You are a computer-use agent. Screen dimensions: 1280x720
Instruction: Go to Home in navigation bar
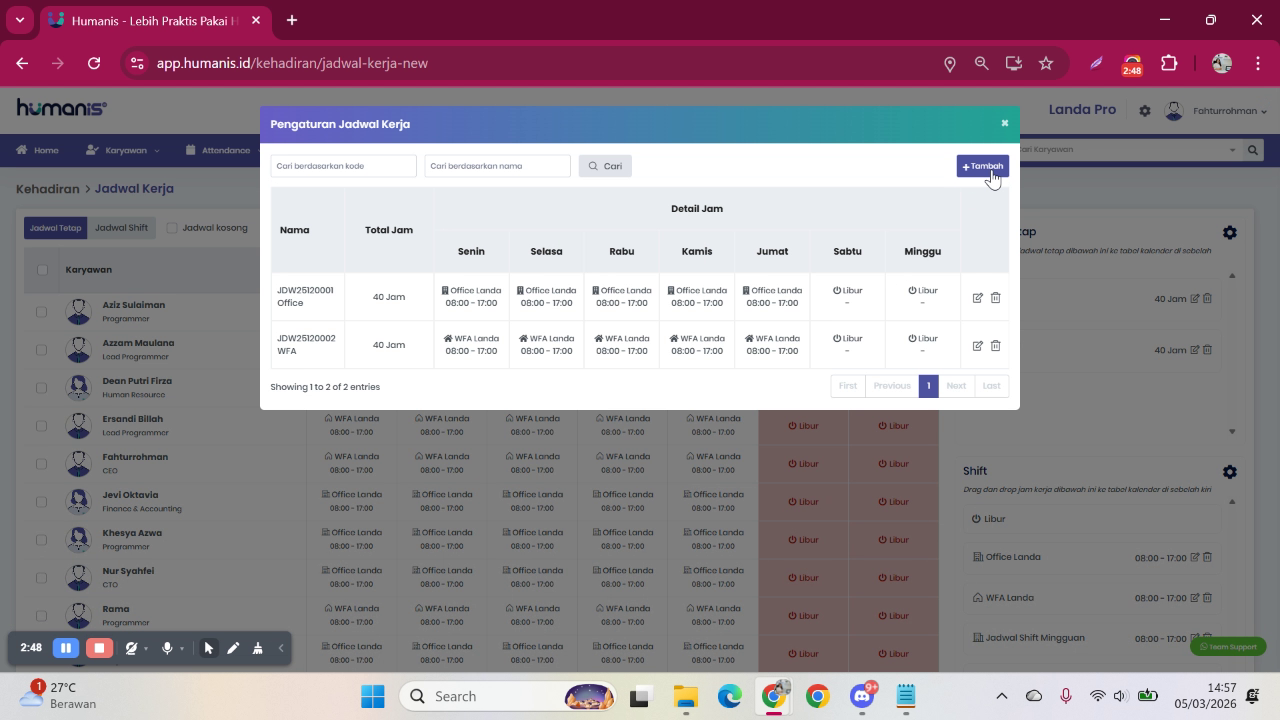[37, 150]
